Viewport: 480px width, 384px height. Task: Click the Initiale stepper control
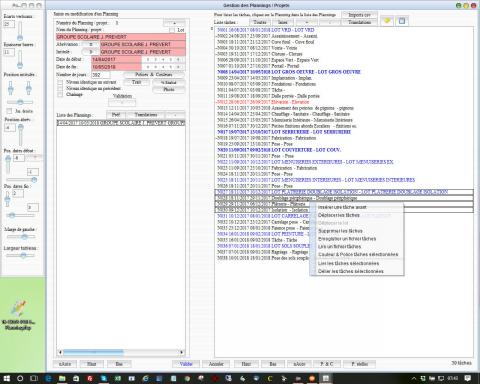(x=90, y=52)
